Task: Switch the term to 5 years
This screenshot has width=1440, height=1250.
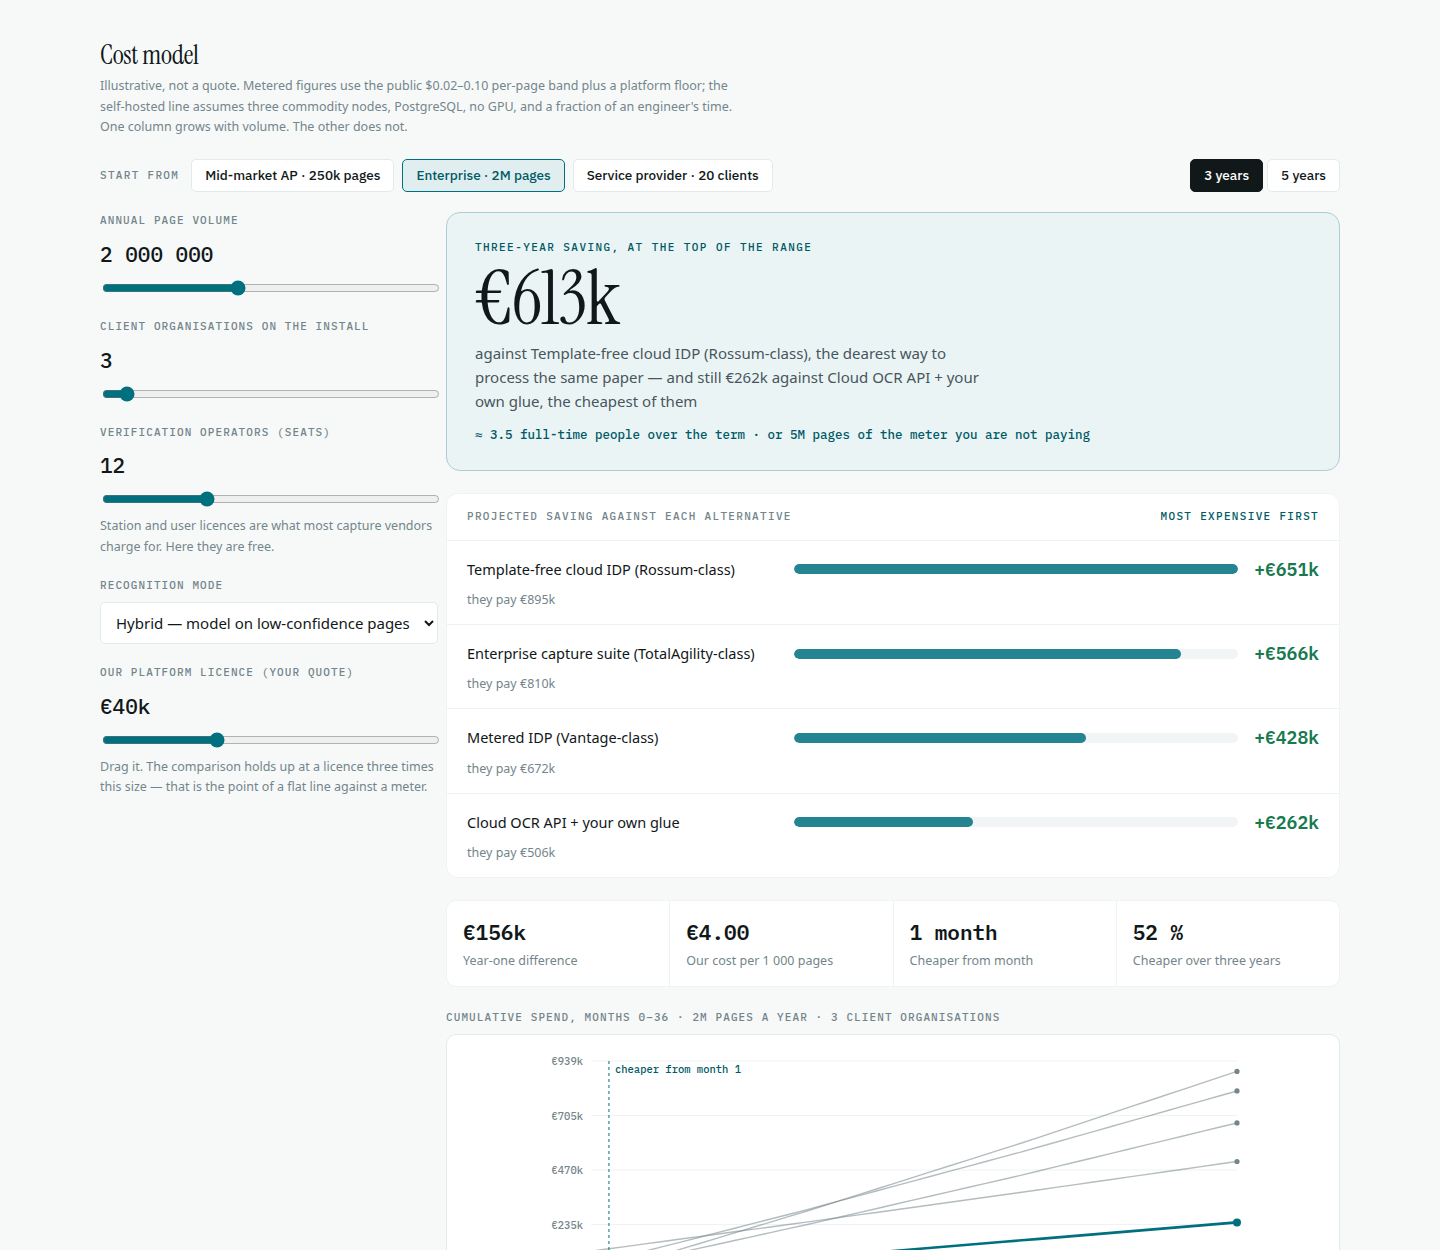Action: 1303,175
